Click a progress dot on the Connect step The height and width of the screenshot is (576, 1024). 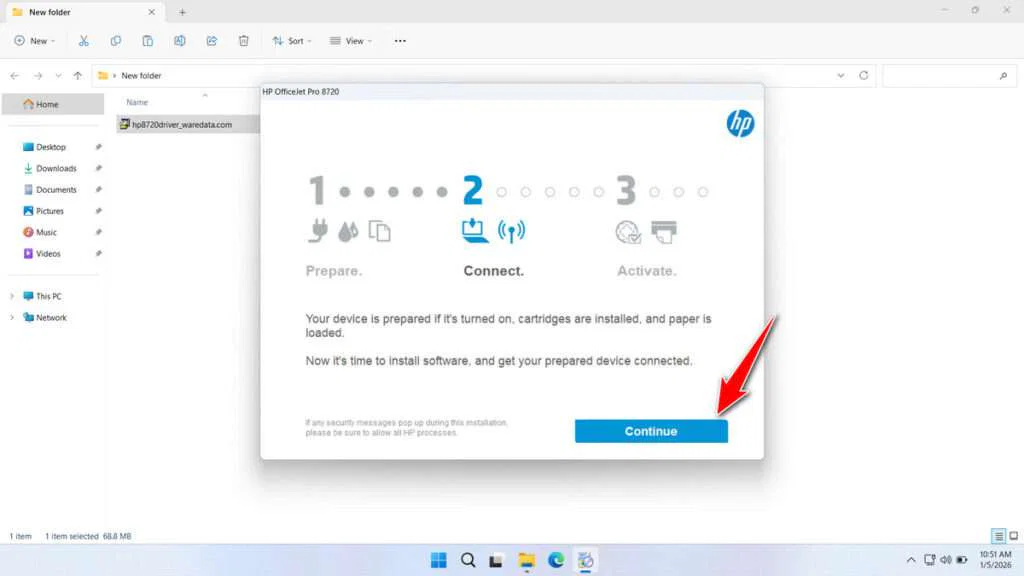point(500,191)
